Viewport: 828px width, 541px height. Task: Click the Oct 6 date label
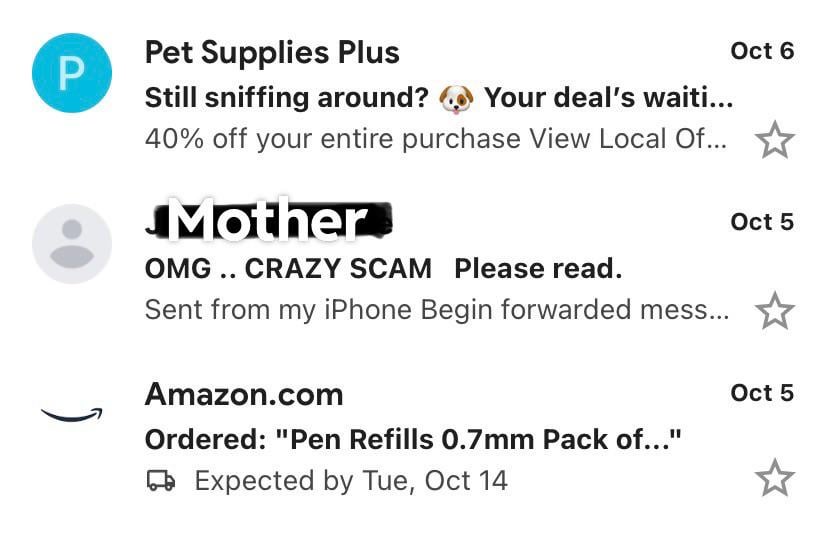coord(762,52)
